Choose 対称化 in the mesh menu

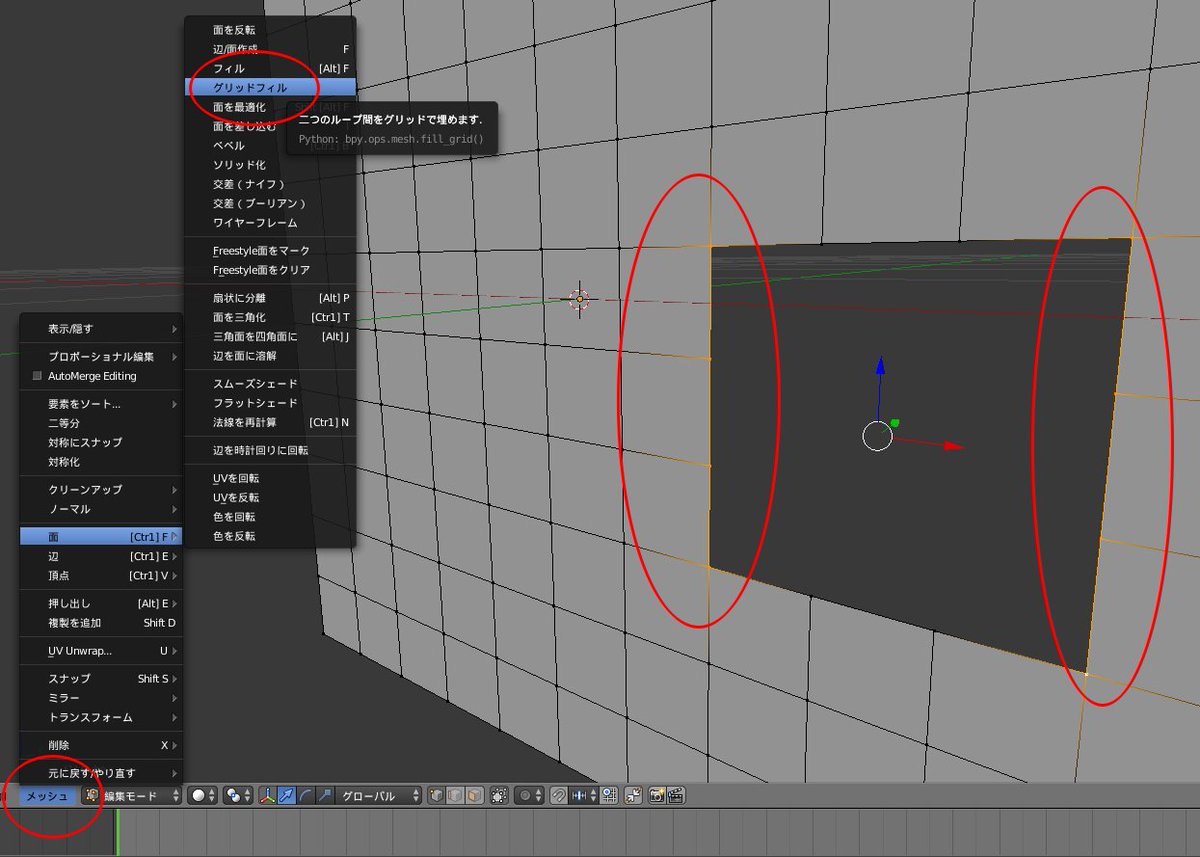[101, 462]
